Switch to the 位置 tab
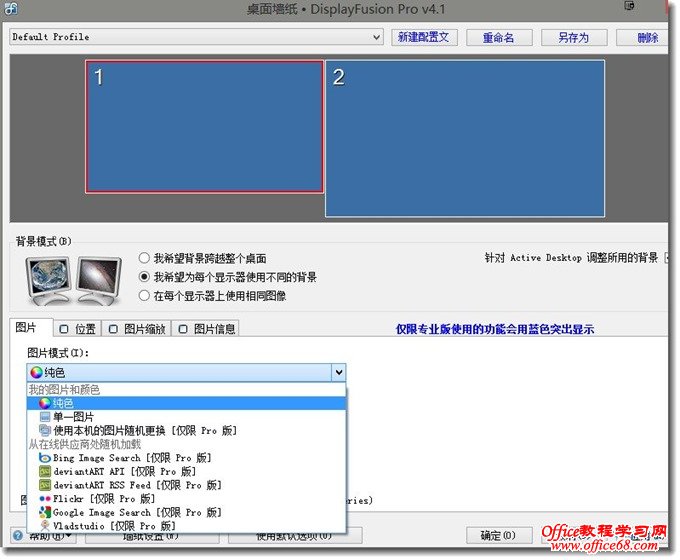Screen dimensions: 680x560 (78, 329)
